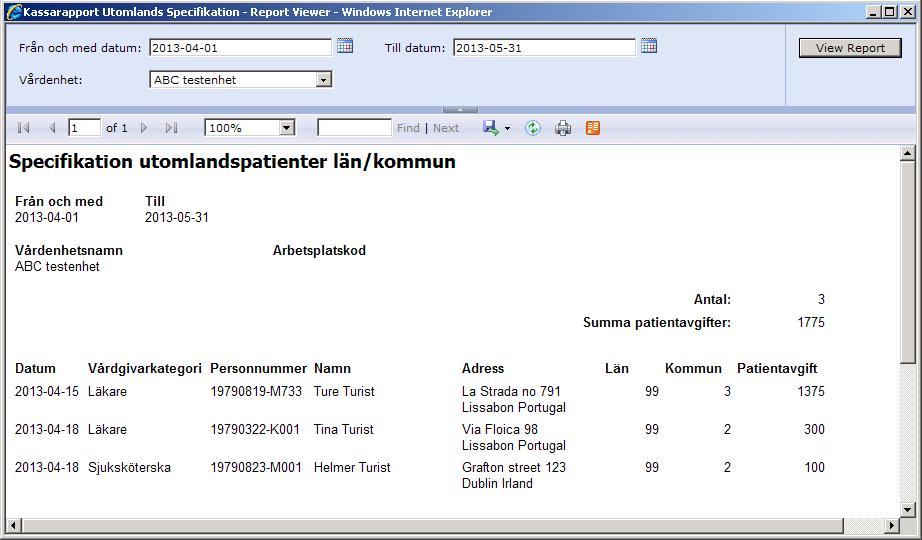The height and width of the screenshot is (540, 922).
Task: Open calendar picker for Från och med datum
Action: [345, 46]
